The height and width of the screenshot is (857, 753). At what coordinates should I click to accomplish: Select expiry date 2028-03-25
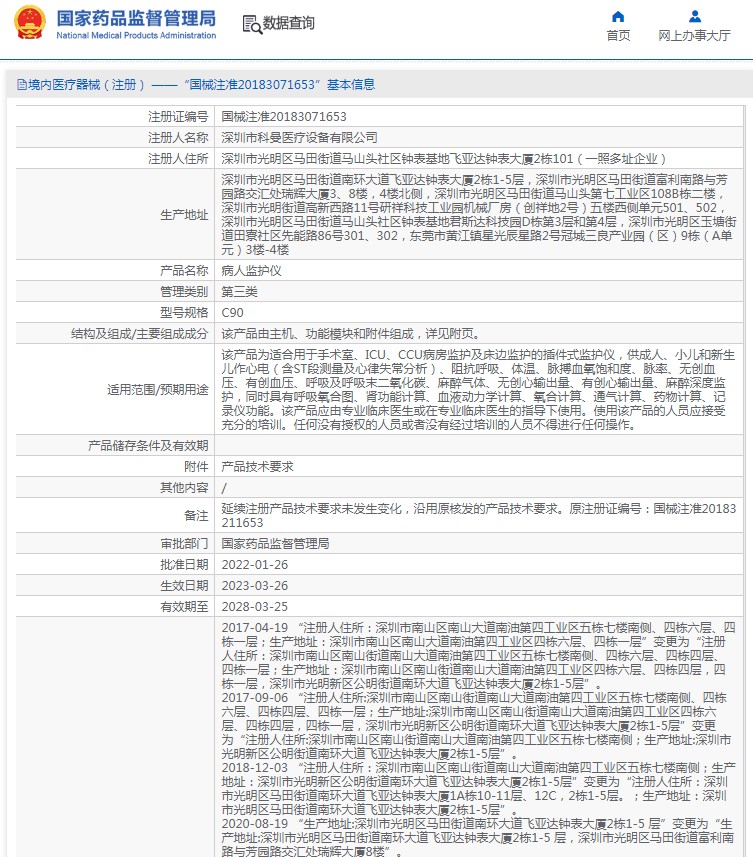[255, 607]
